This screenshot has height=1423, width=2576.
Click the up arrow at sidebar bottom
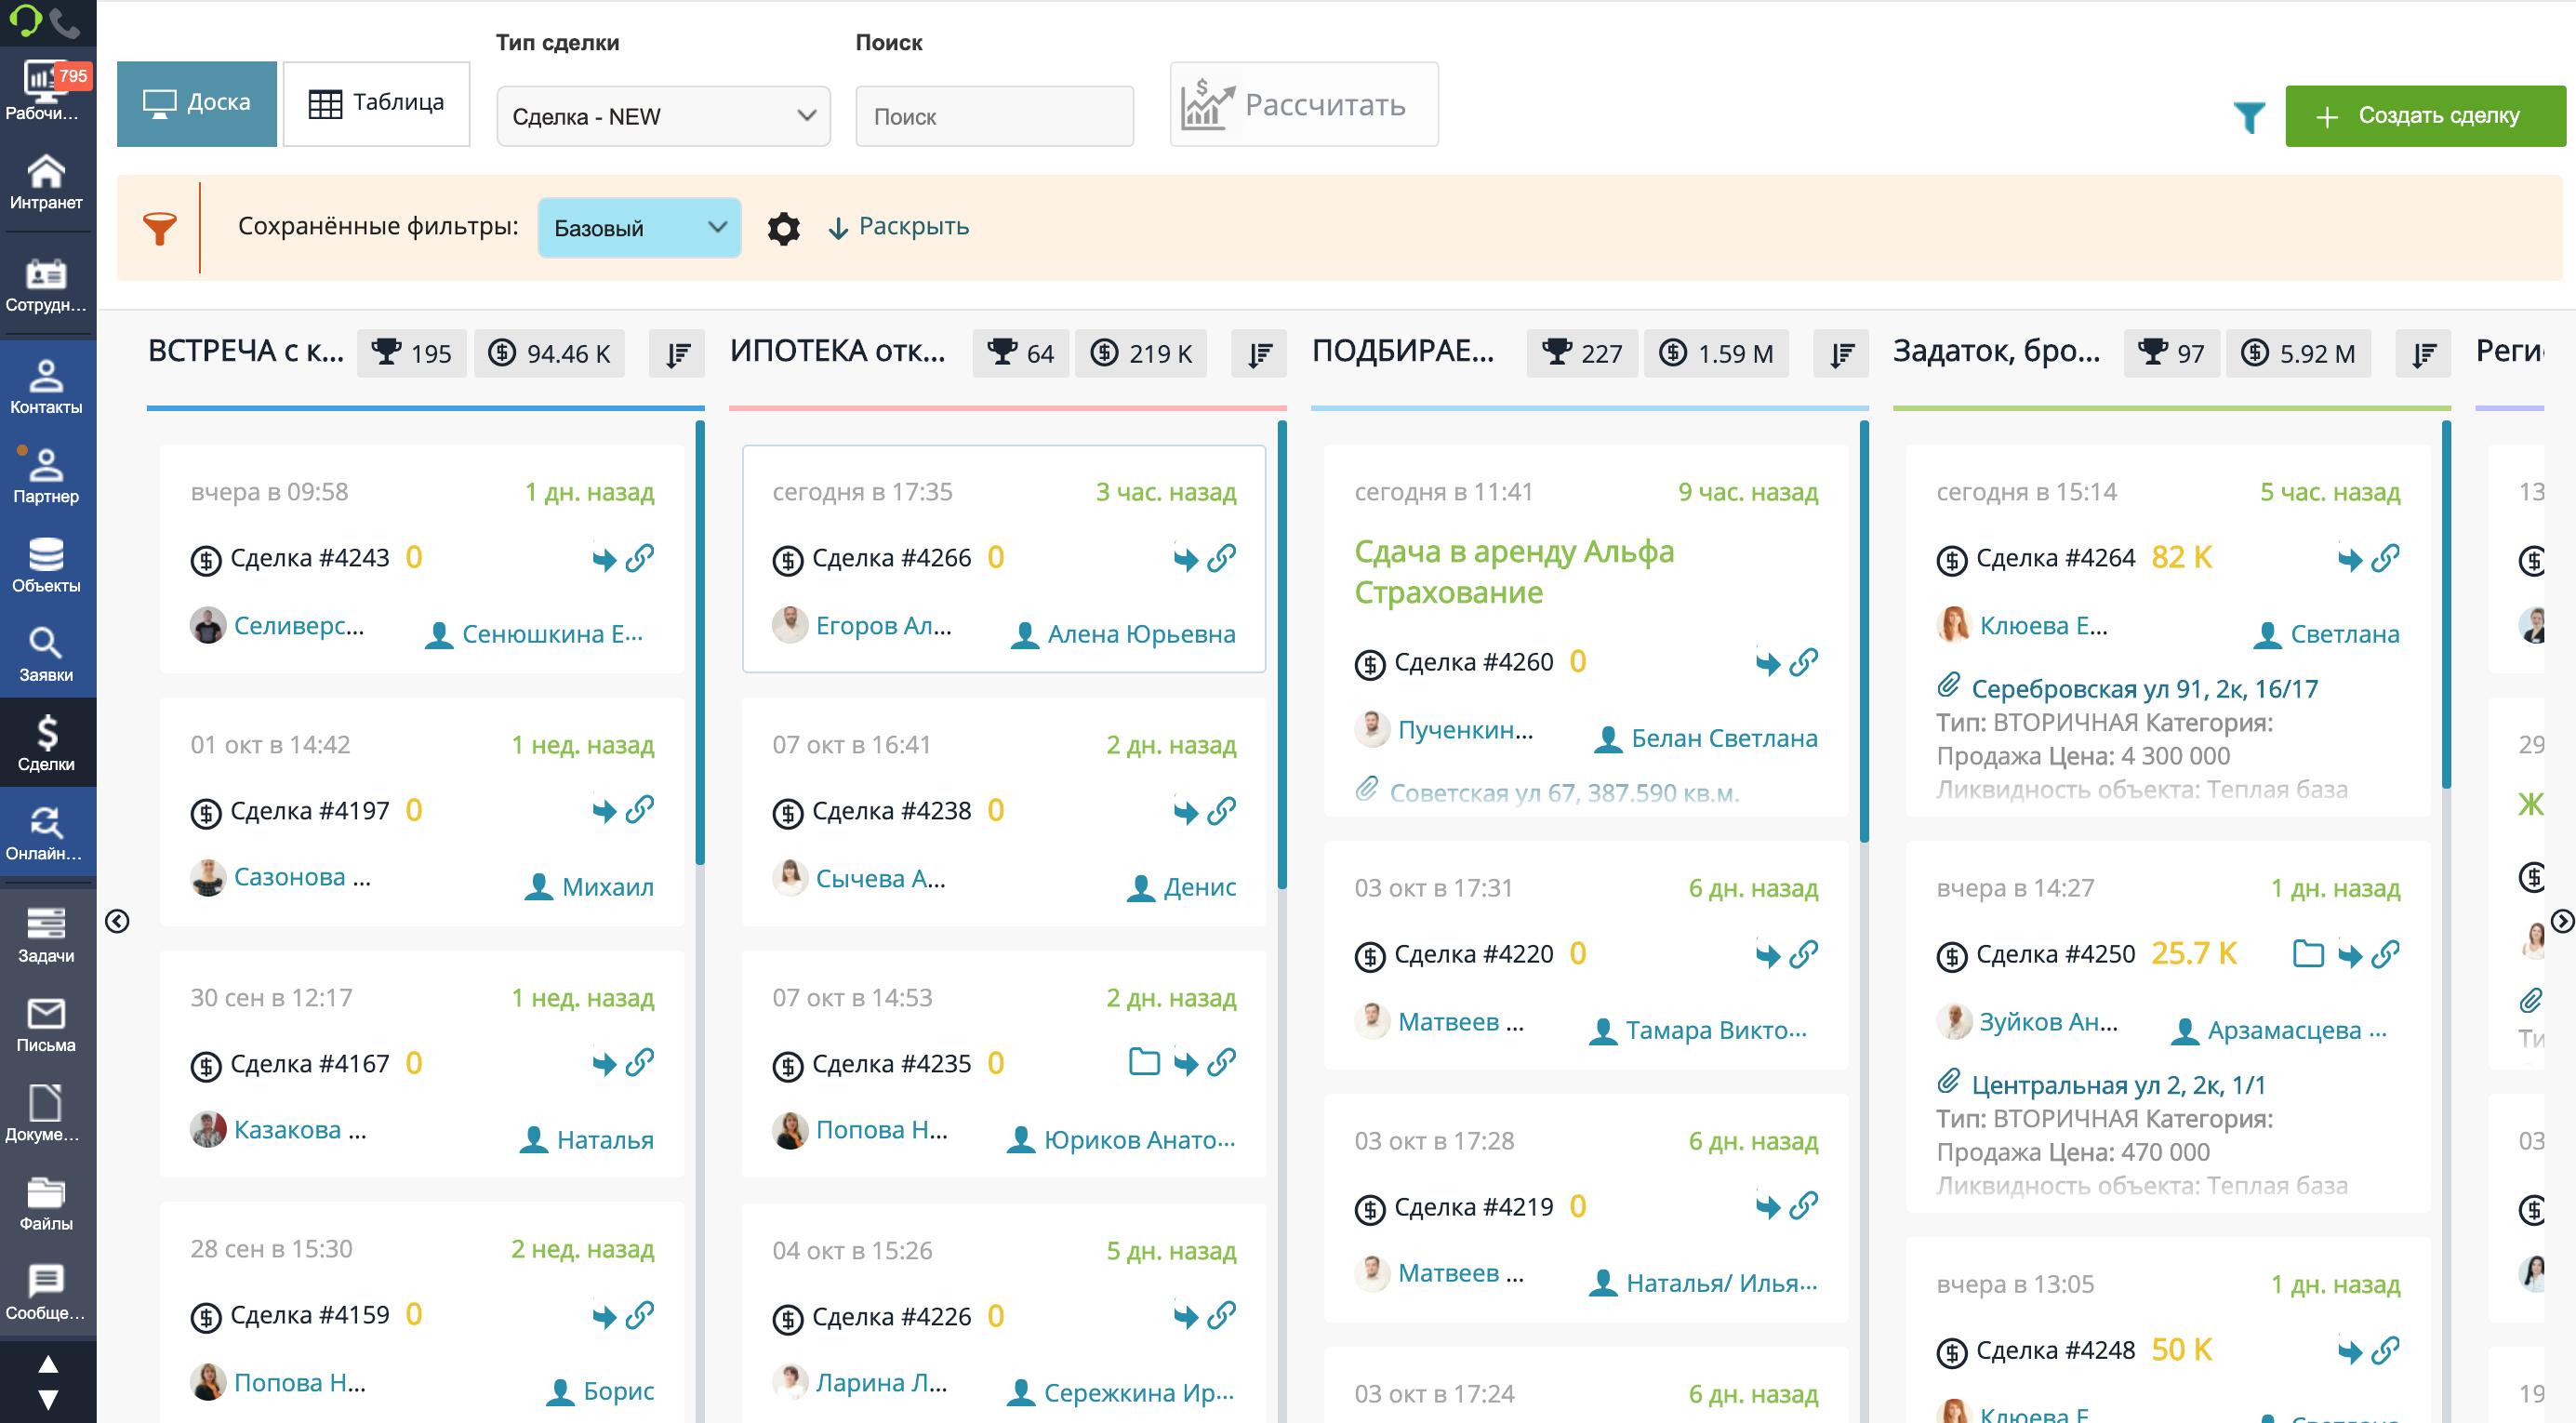pos(48,1364)
